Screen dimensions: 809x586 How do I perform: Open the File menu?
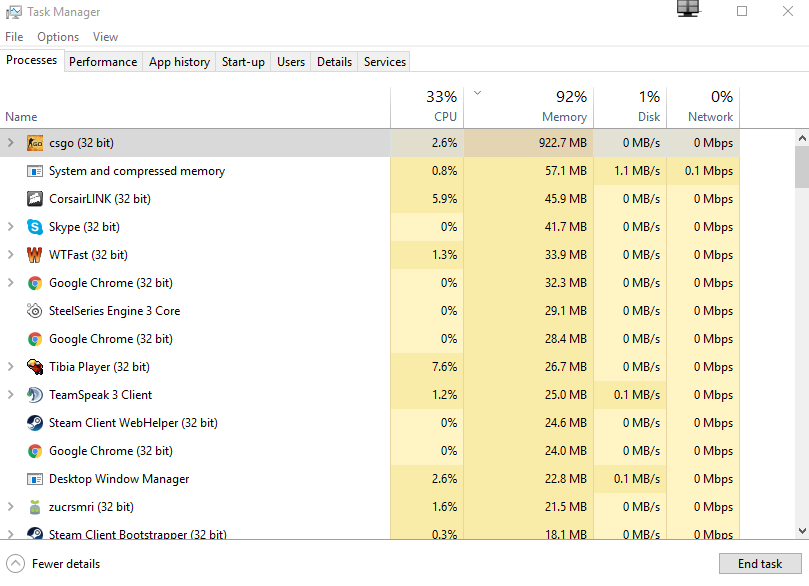tap(14, 37)
